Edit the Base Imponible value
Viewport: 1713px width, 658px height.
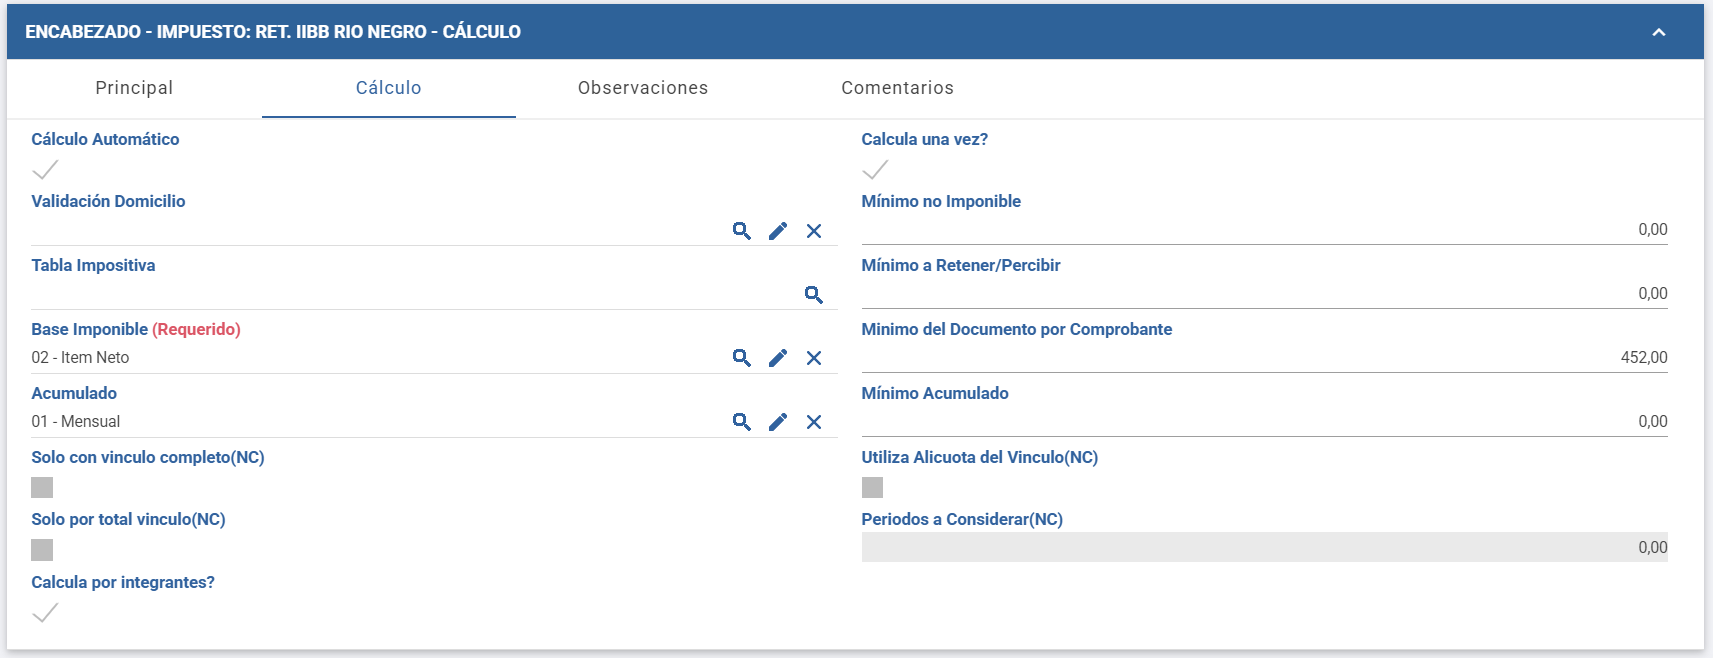click(778, 358)
